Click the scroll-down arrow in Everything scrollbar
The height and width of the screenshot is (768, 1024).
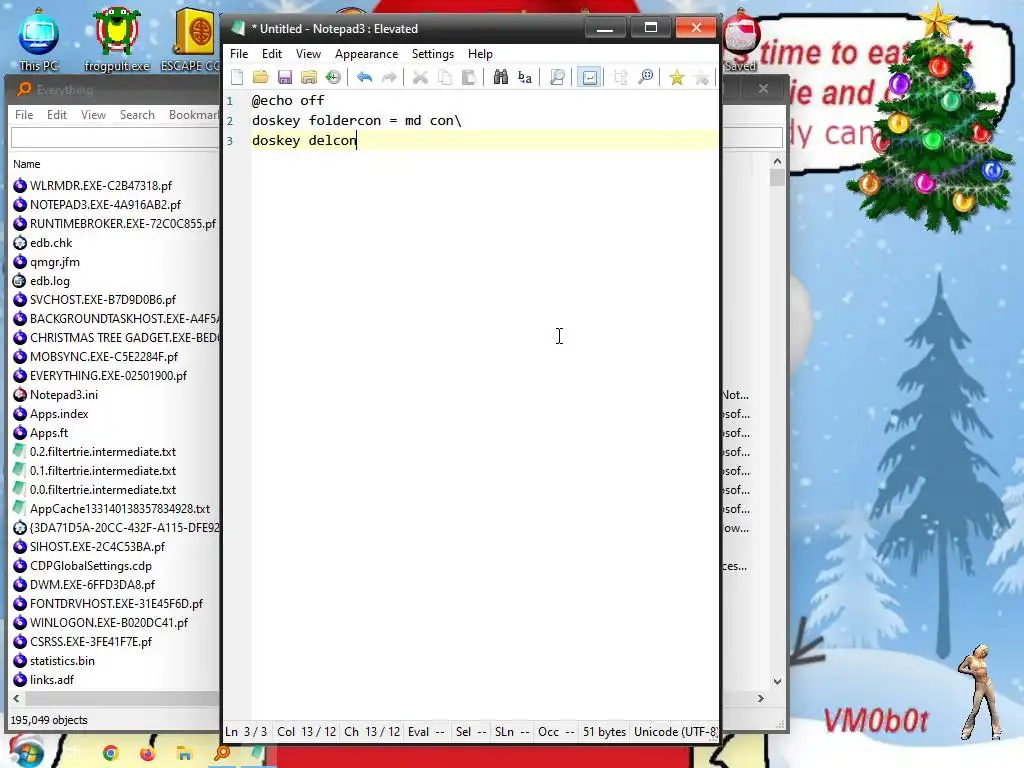(x=777, y=681)
